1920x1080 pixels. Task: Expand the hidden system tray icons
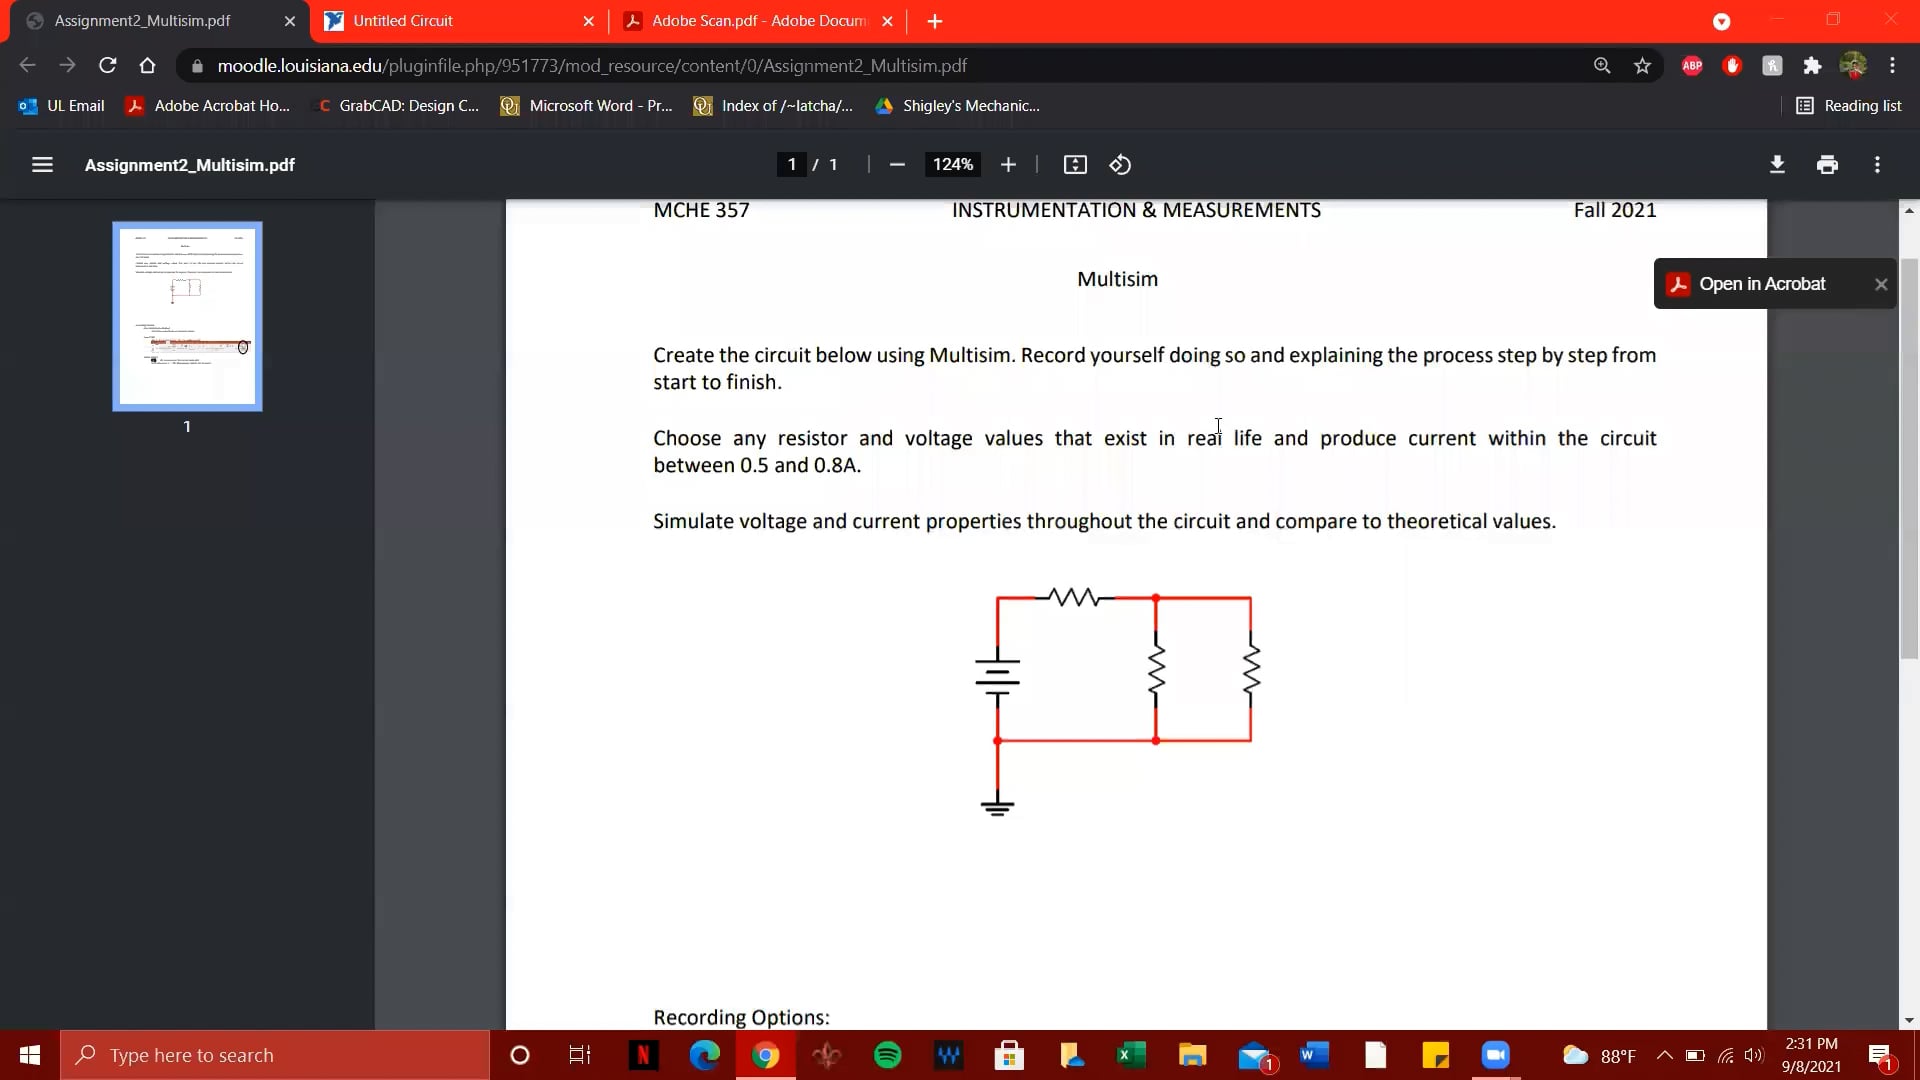[x=1664, y=1055]
